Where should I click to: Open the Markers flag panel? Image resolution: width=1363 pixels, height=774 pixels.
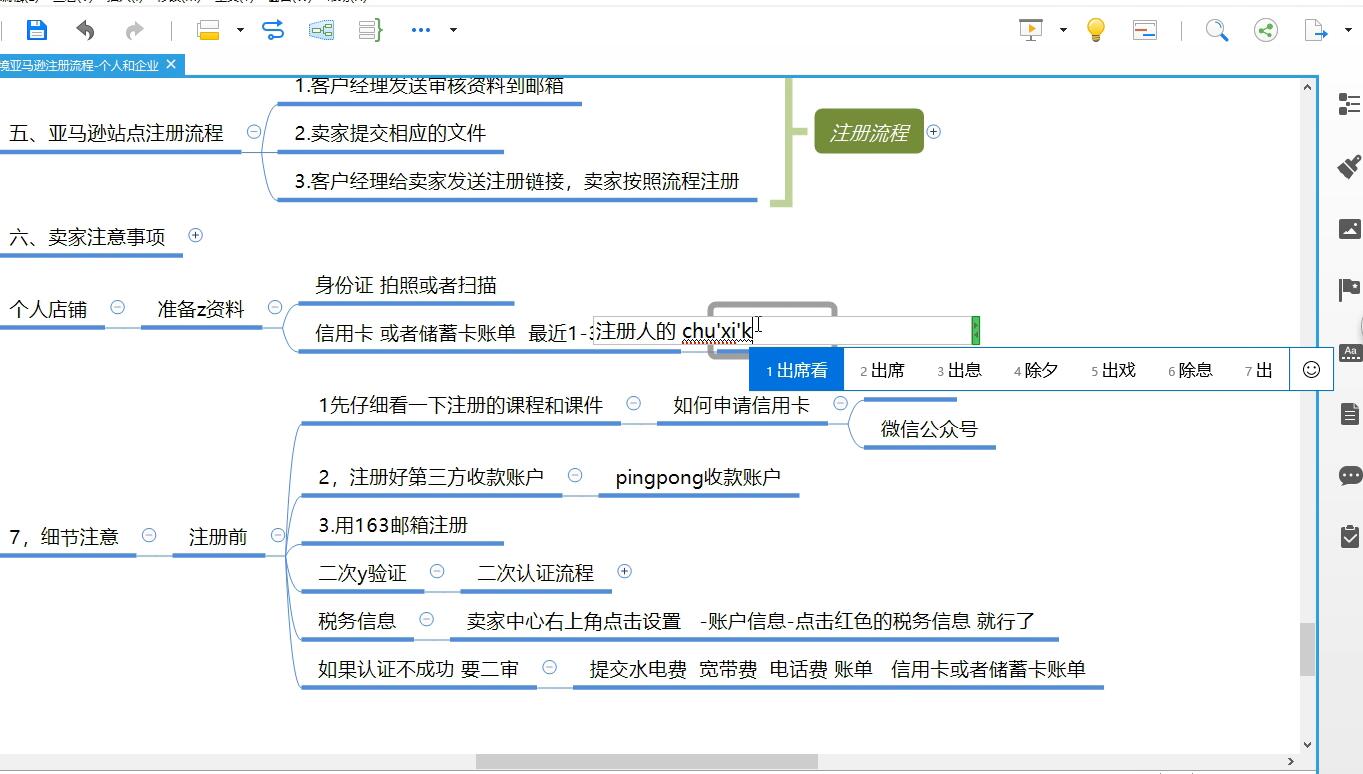pos(1349,290)
